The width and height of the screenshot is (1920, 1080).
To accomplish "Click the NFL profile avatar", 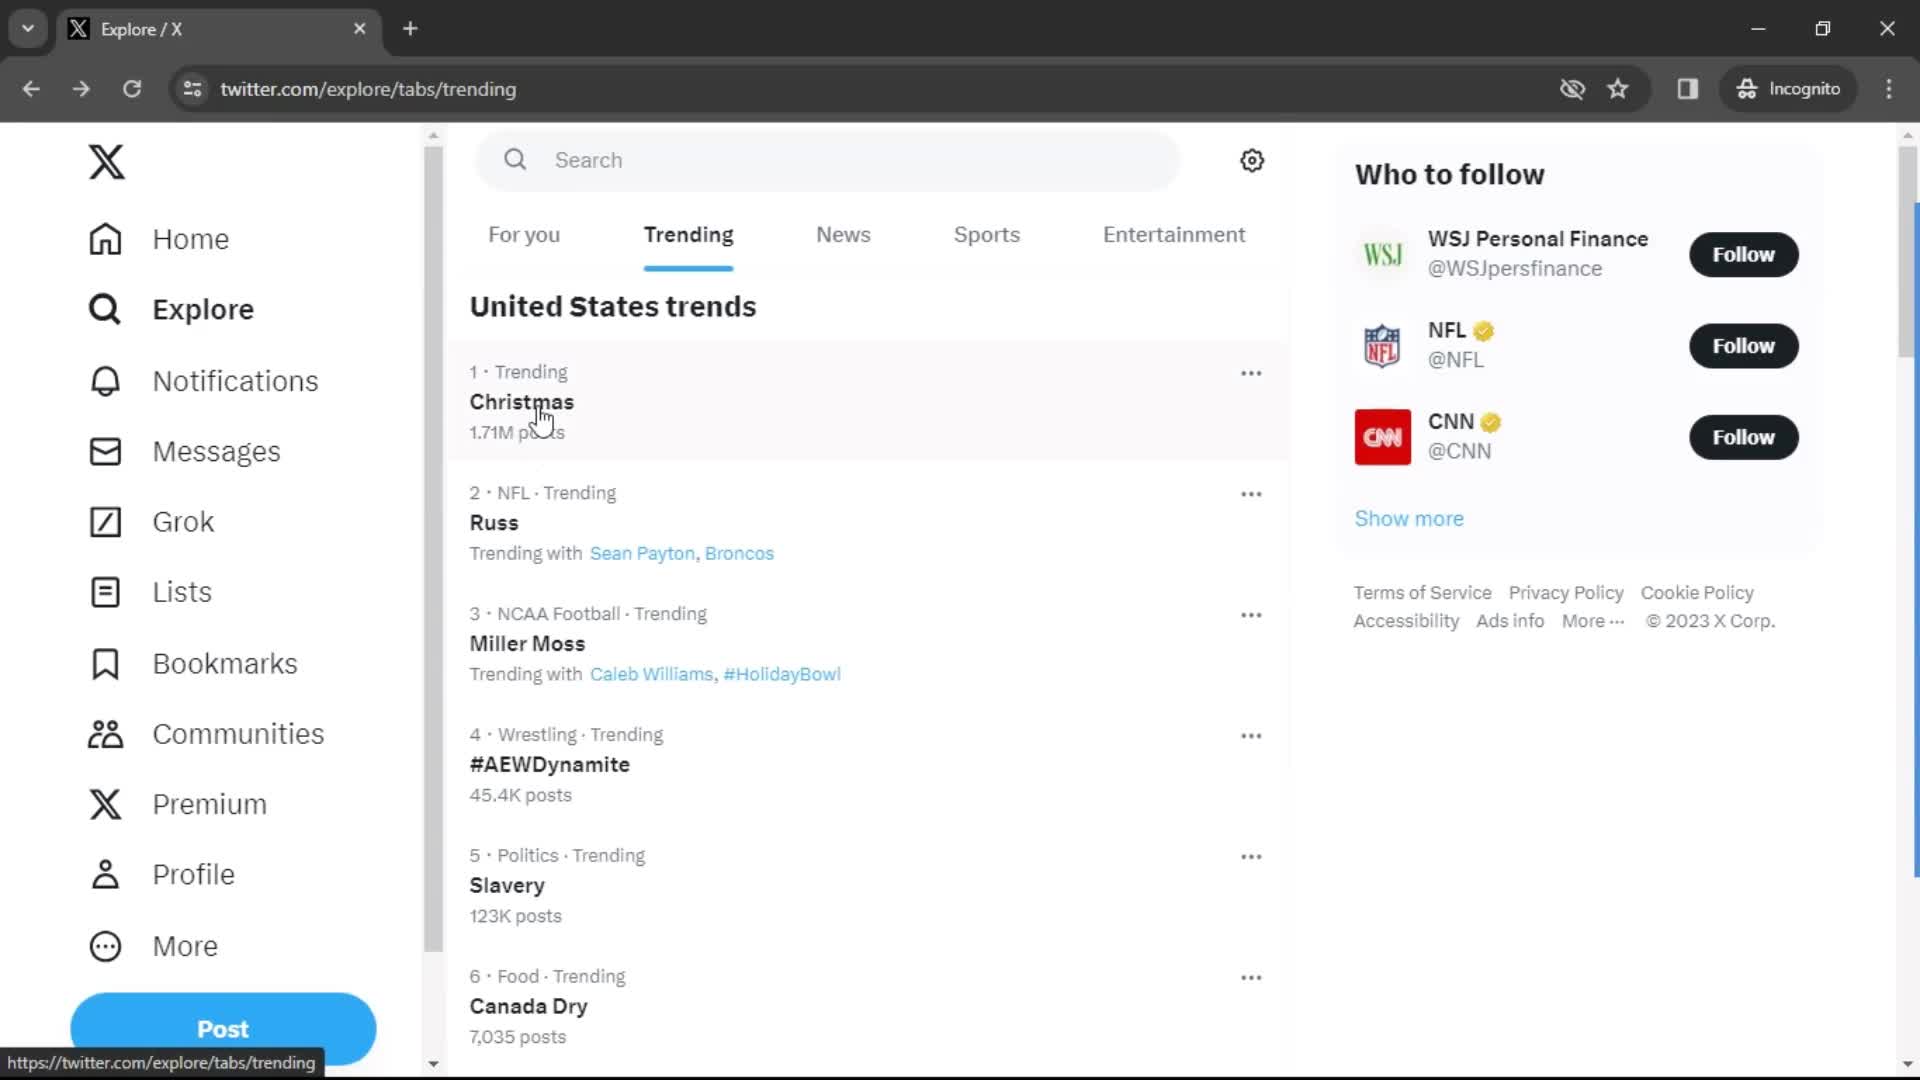I will [x=1383, y=346].
